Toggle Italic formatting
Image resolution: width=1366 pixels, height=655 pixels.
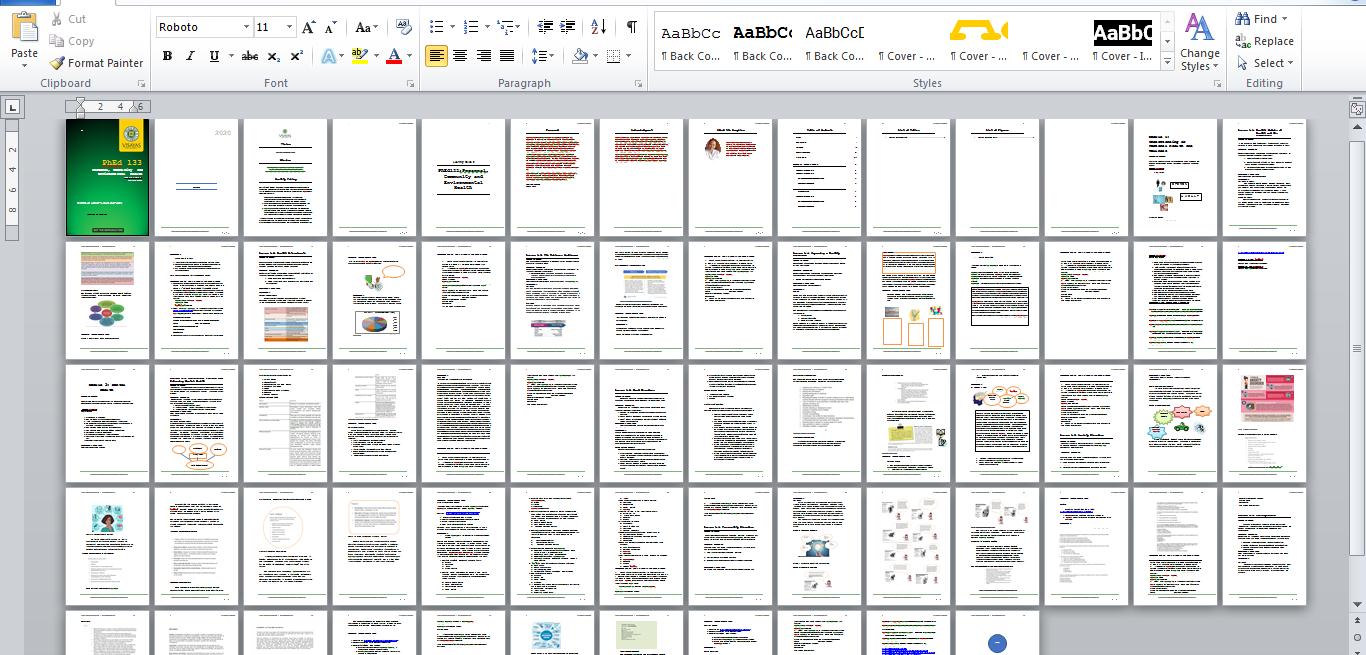pos(190,57)
